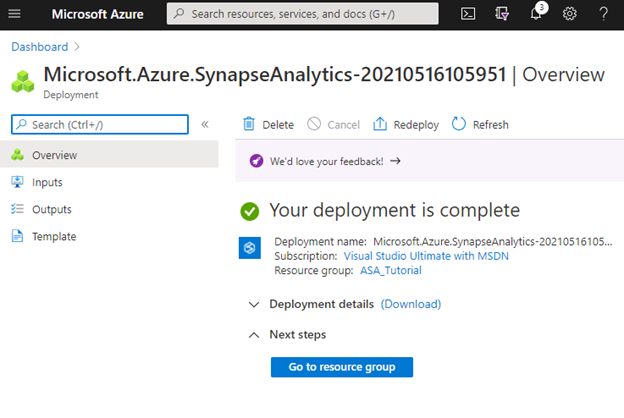624x418 pixels.
Task: Click the Deployment name value text
Action: click(x=493, y=242)
